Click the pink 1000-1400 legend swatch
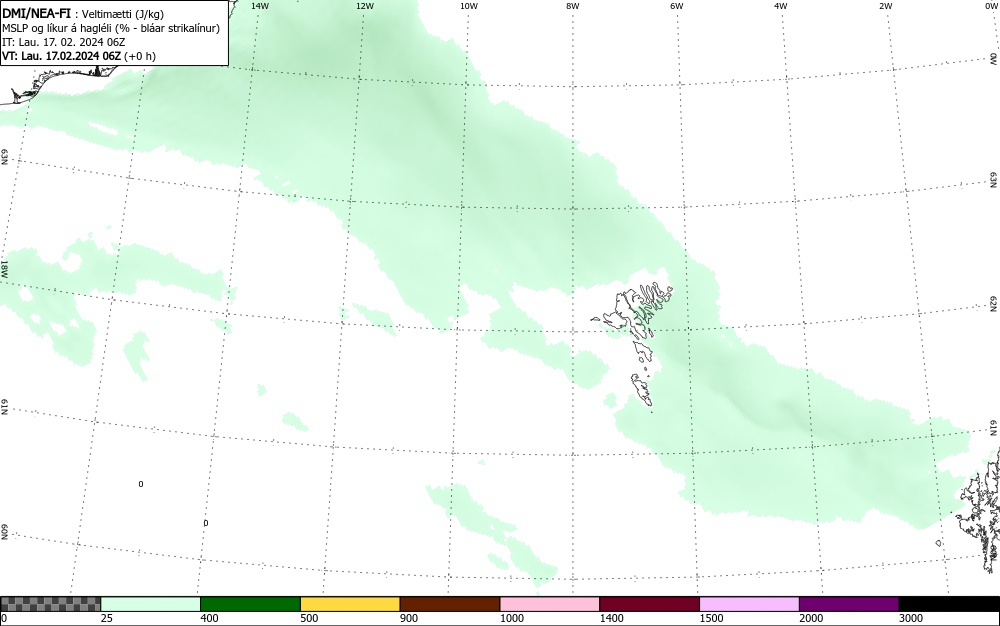 (550, 604)
